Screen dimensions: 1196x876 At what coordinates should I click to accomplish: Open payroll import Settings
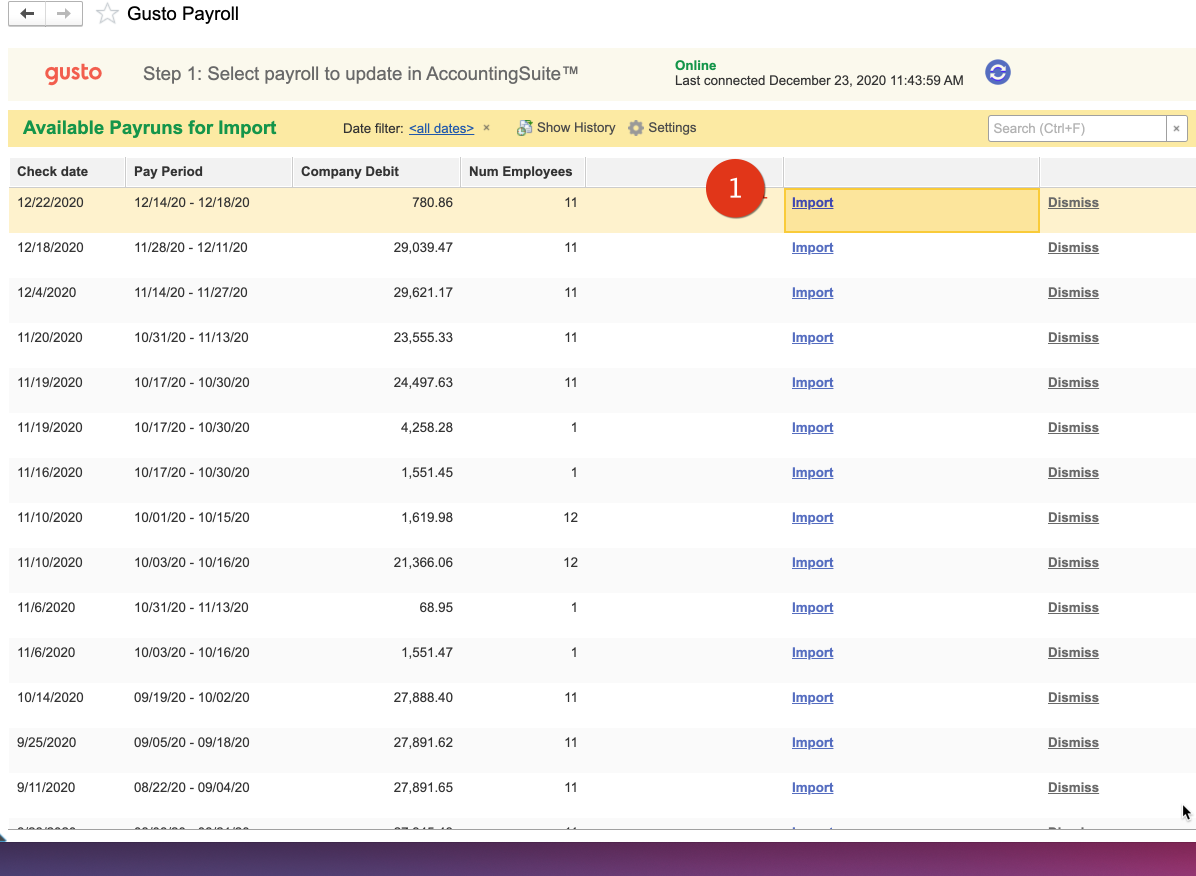click(662, 128)
